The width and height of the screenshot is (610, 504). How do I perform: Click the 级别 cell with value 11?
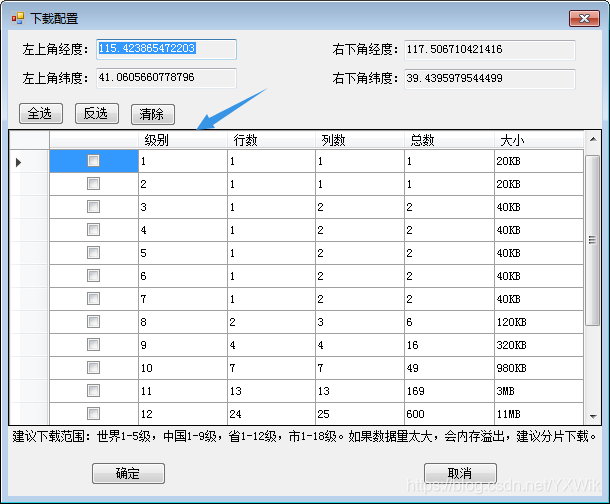[x=183, y=391]
